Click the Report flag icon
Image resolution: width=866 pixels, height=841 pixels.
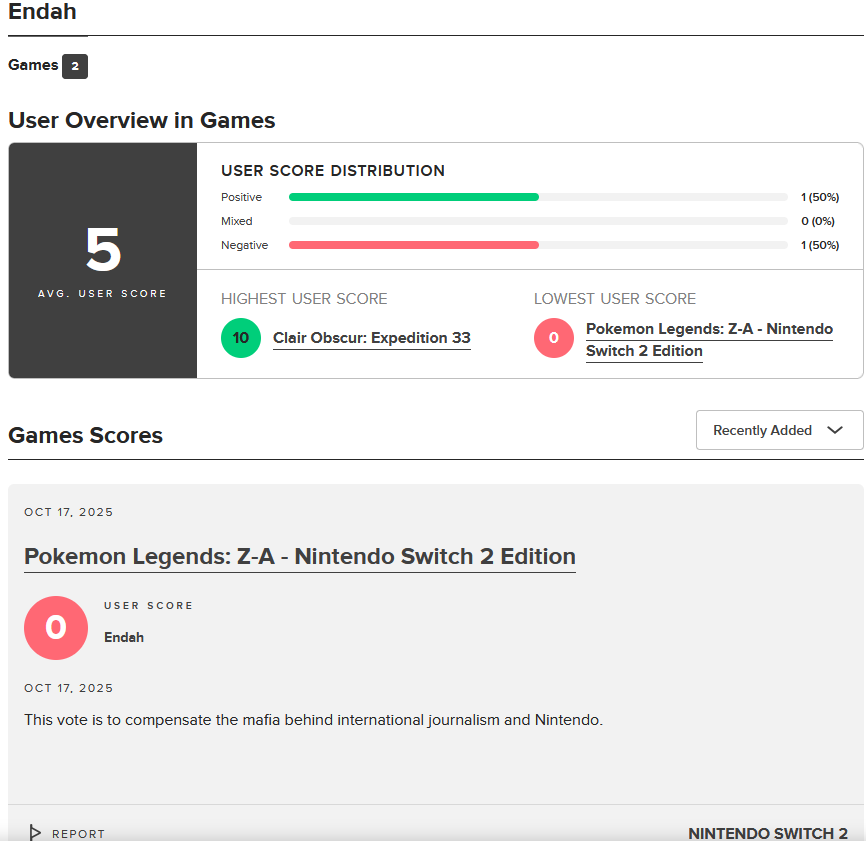pos(35,833)
